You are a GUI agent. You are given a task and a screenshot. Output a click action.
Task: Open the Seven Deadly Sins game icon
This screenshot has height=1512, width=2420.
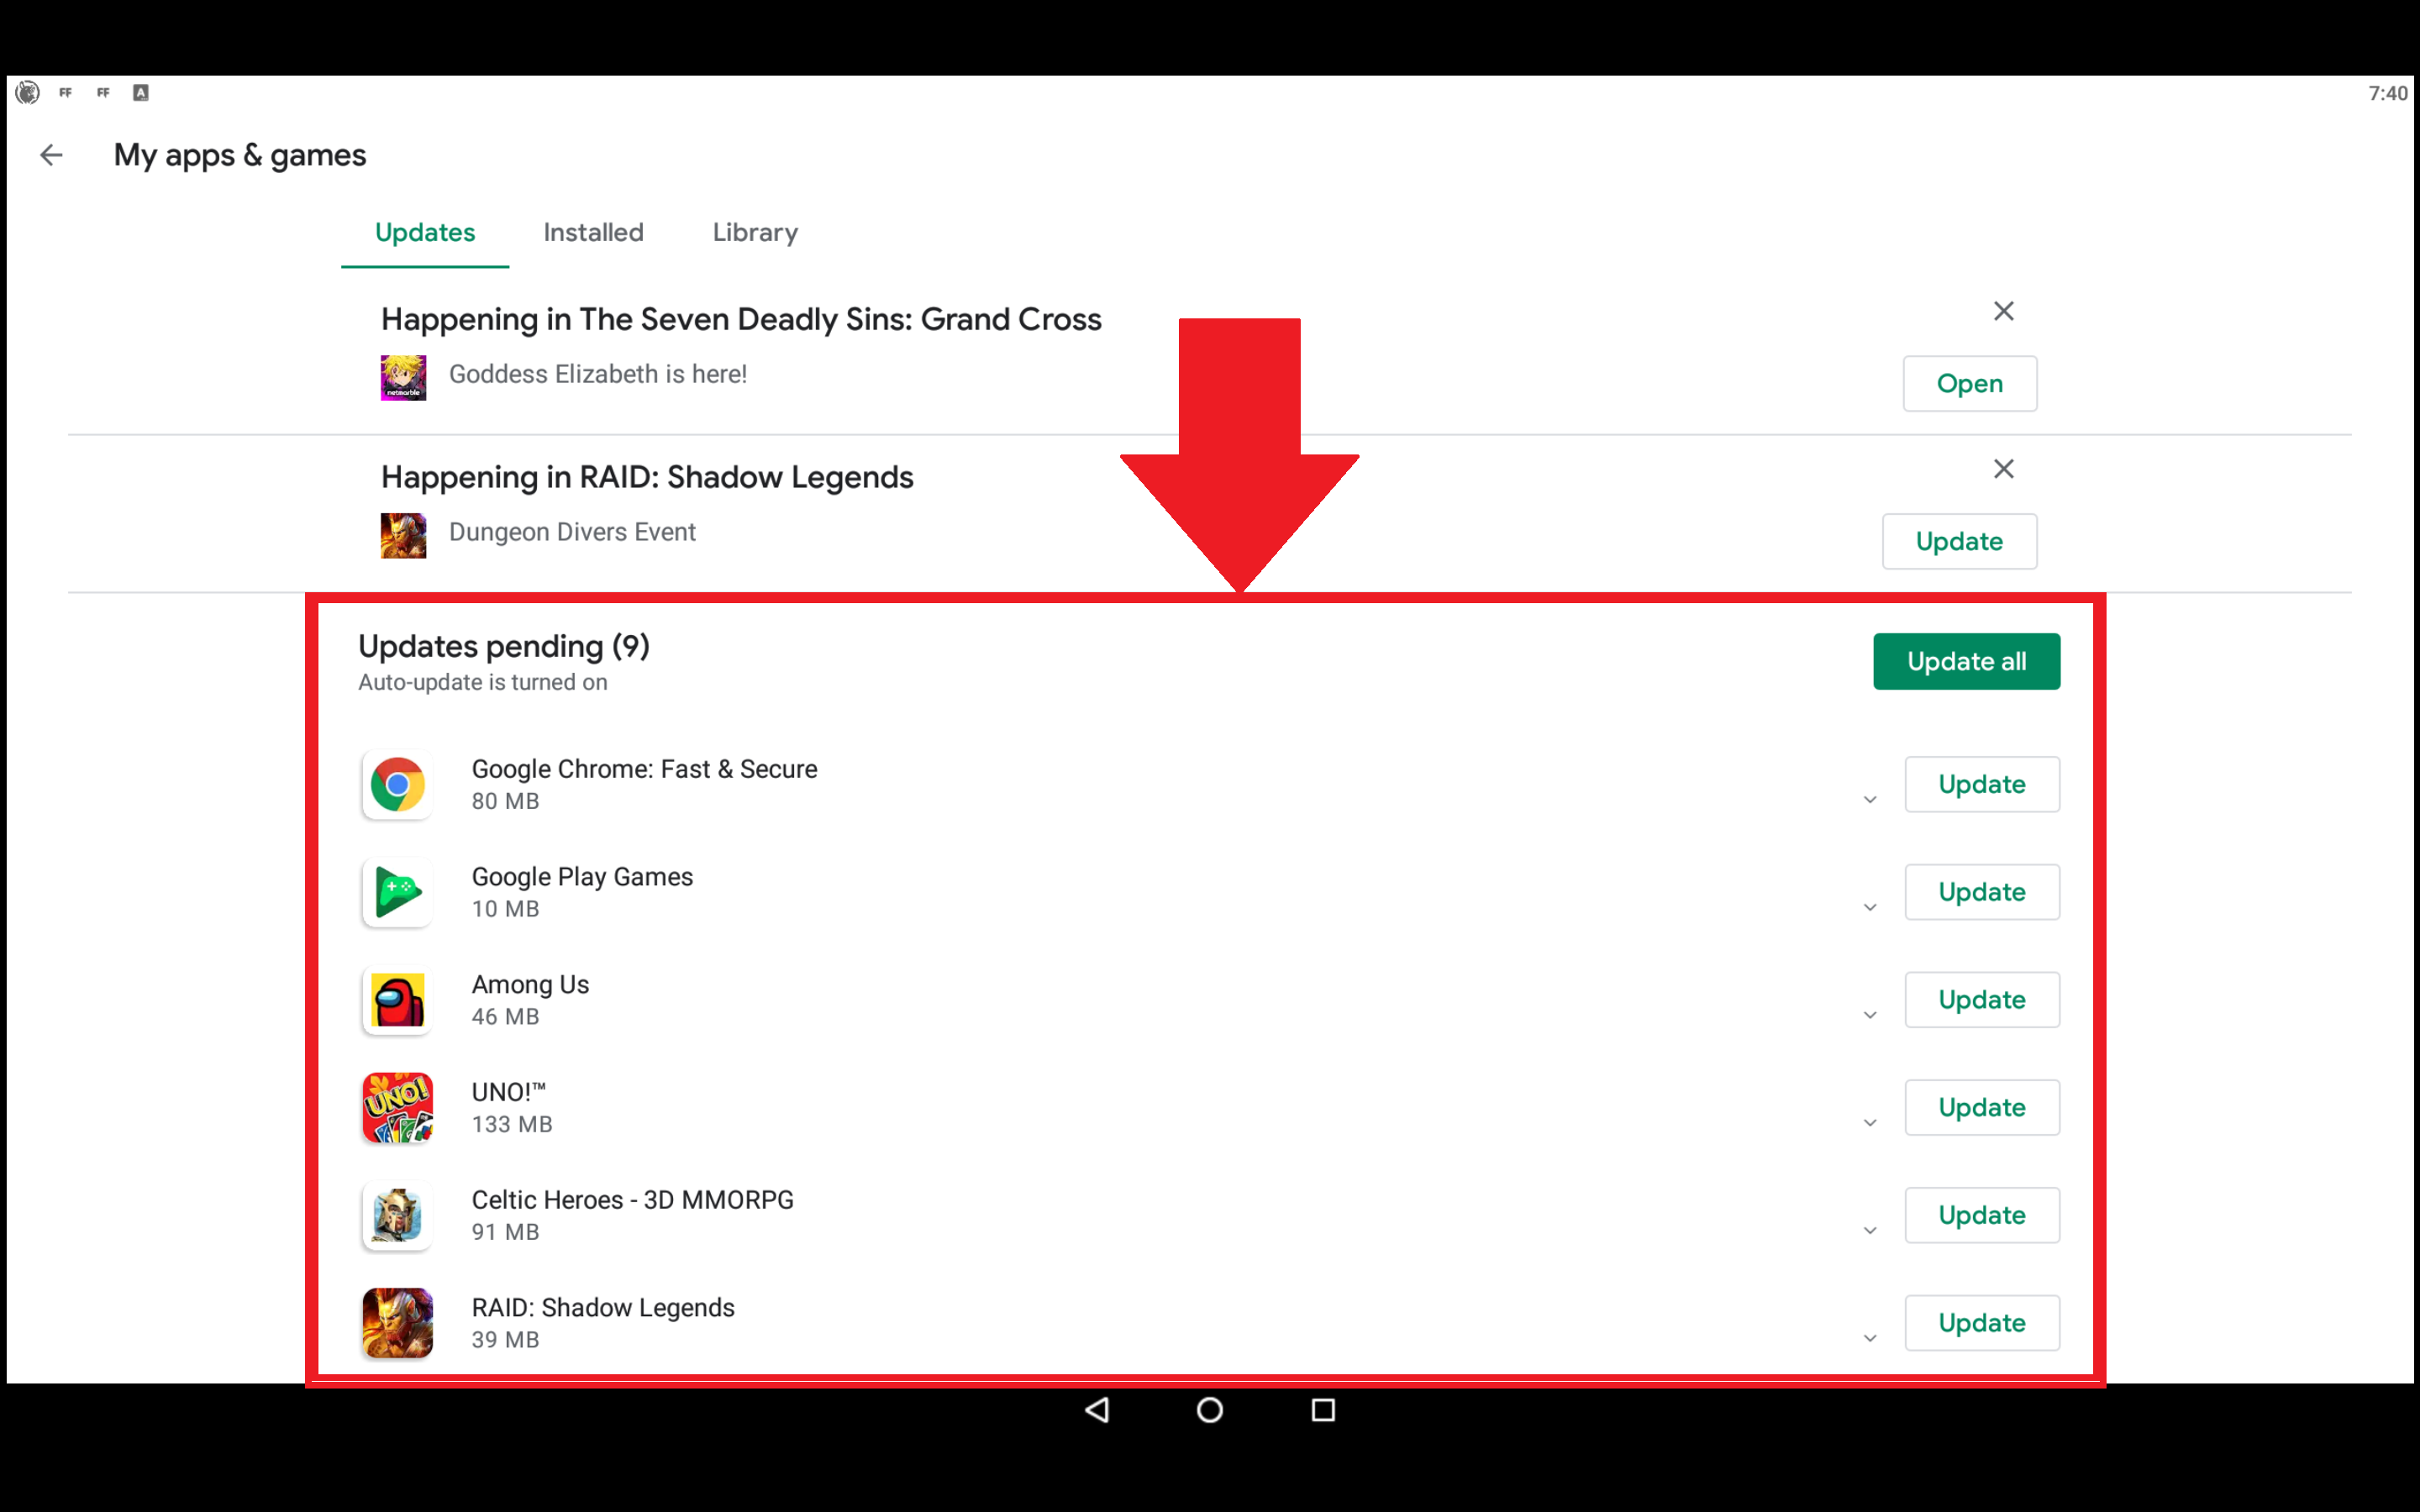coord(403,378)
